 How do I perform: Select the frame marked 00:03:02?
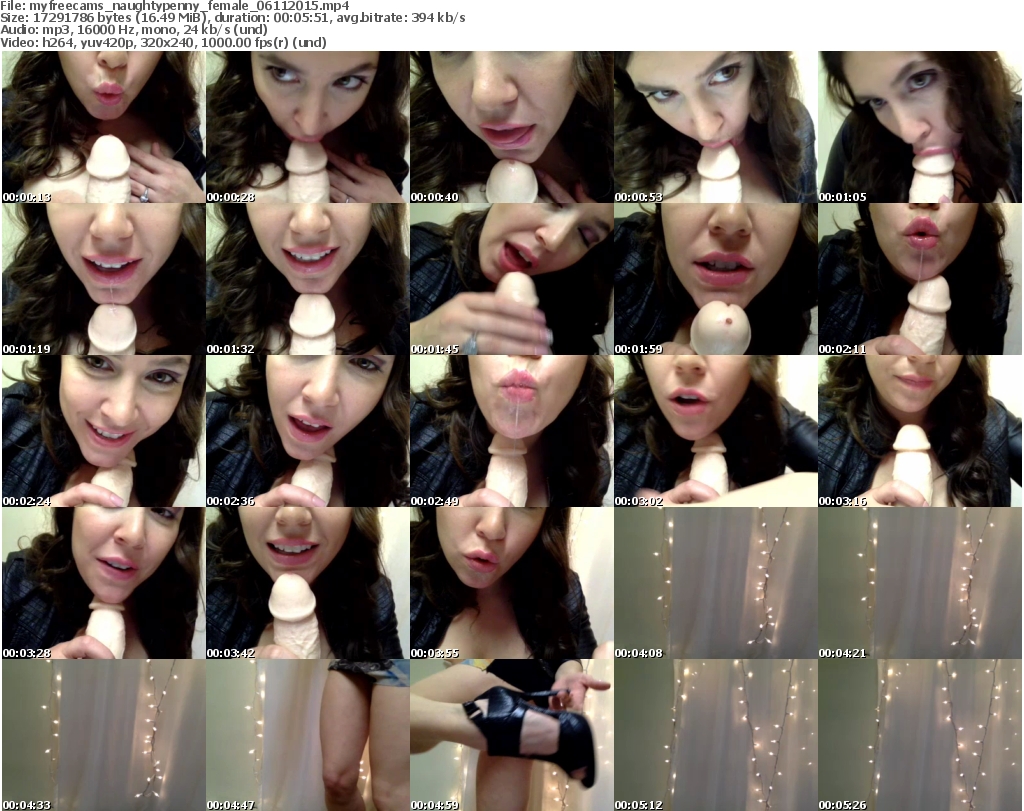pos(716,431)
